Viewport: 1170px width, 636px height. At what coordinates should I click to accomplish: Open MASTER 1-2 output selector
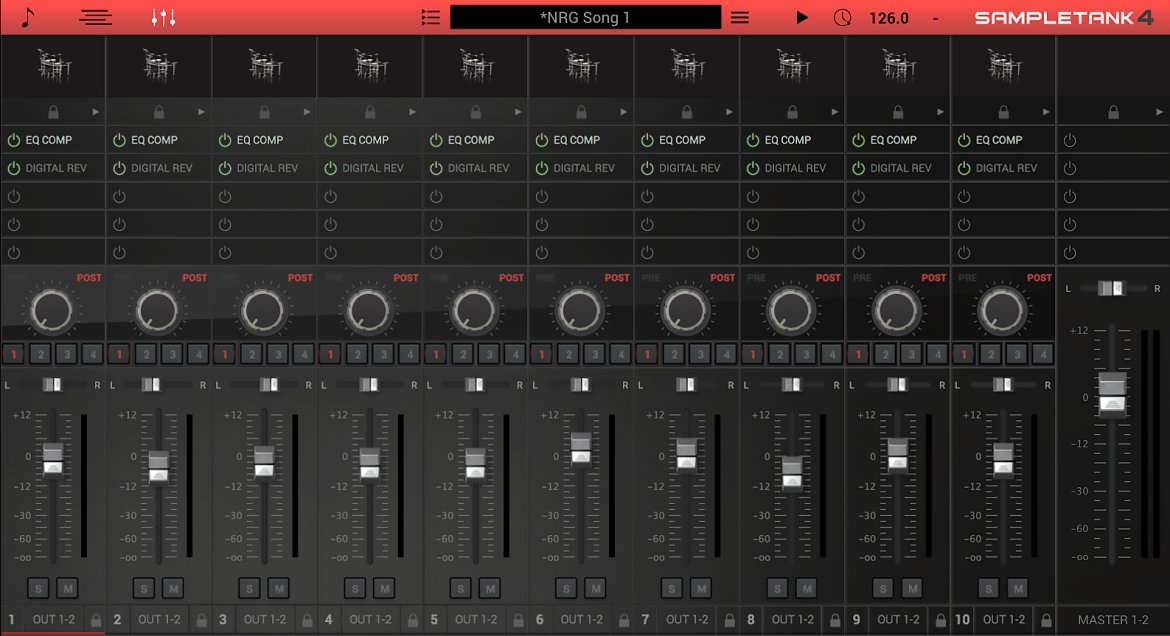pyautogui.click(x=1113, y=620)
